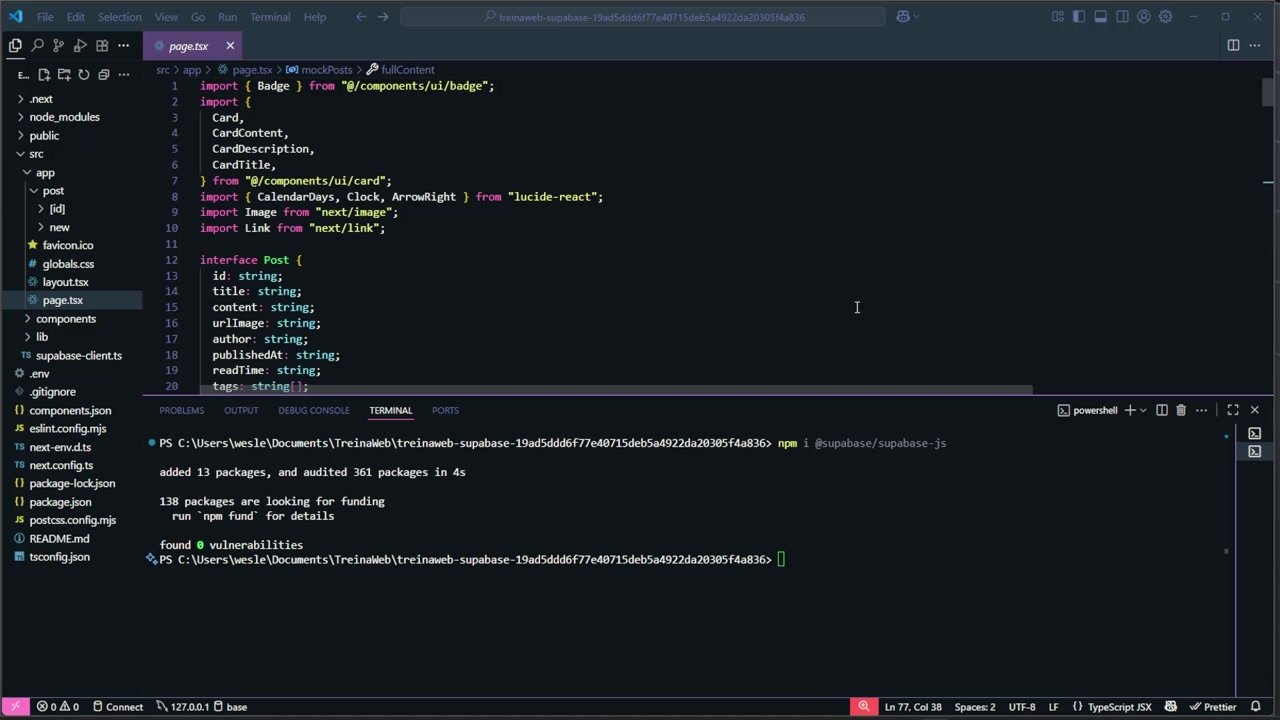Open the Run and Debug view

click(x=80, y=46)
